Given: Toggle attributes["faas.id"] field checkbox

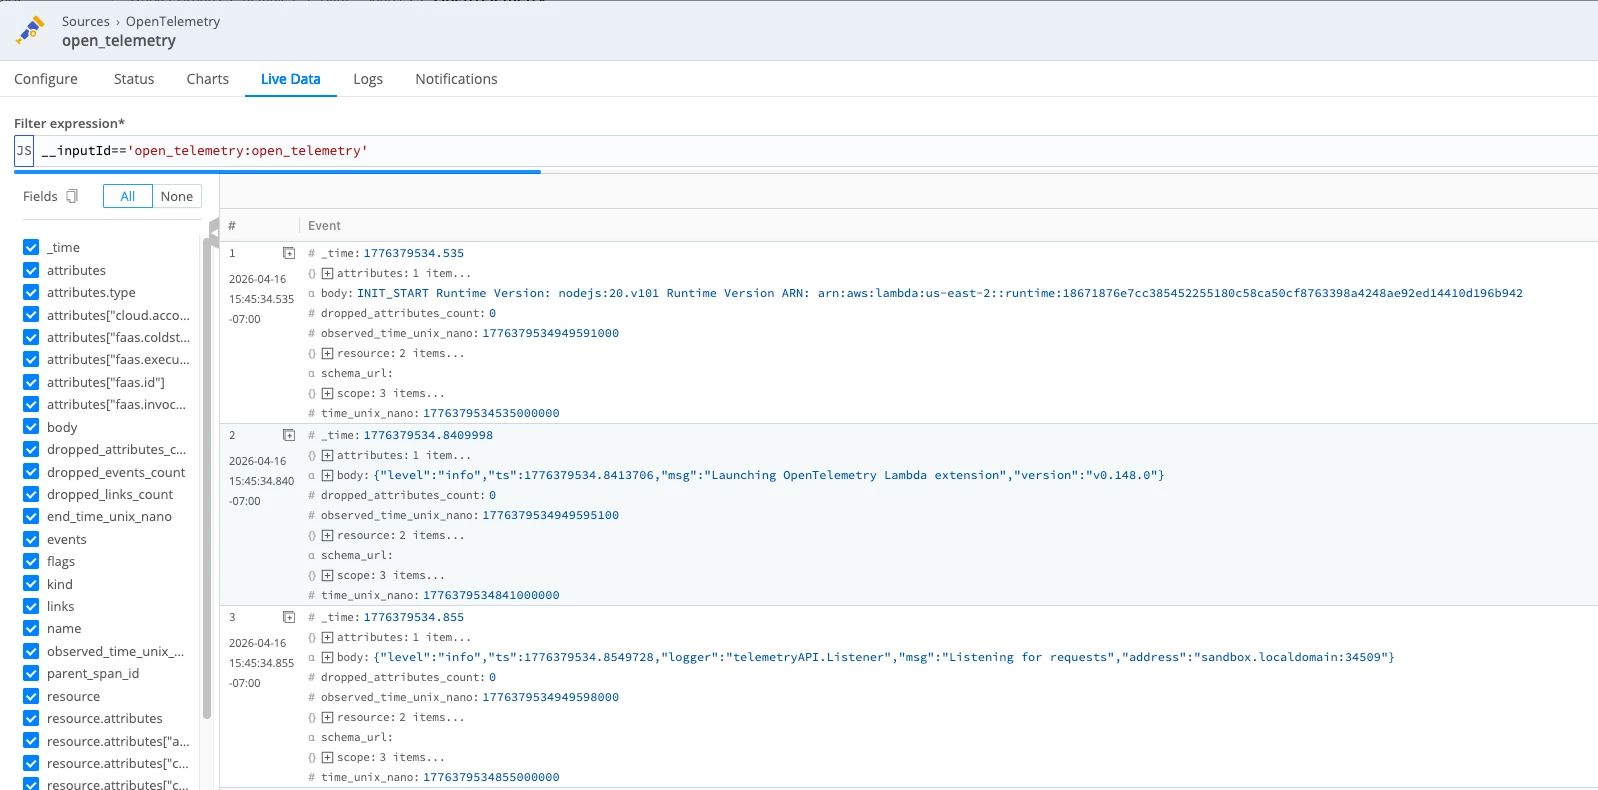Looking at the screenshot, I should pyautogui.click(x=31, y=382).
